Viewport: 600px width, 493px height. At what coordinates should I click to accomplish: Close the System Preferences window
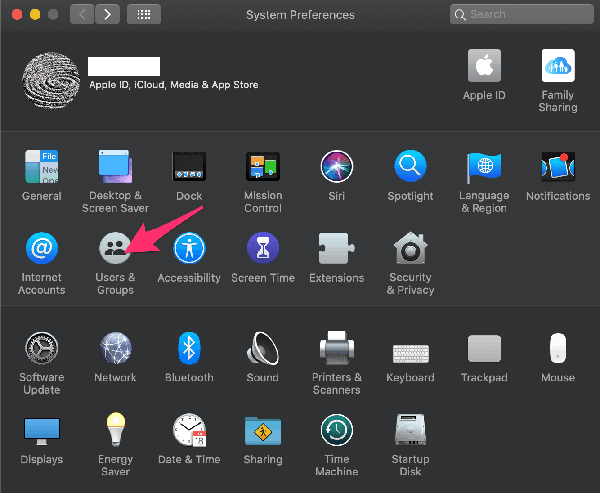pyautogui.click(x=17, y=15)
